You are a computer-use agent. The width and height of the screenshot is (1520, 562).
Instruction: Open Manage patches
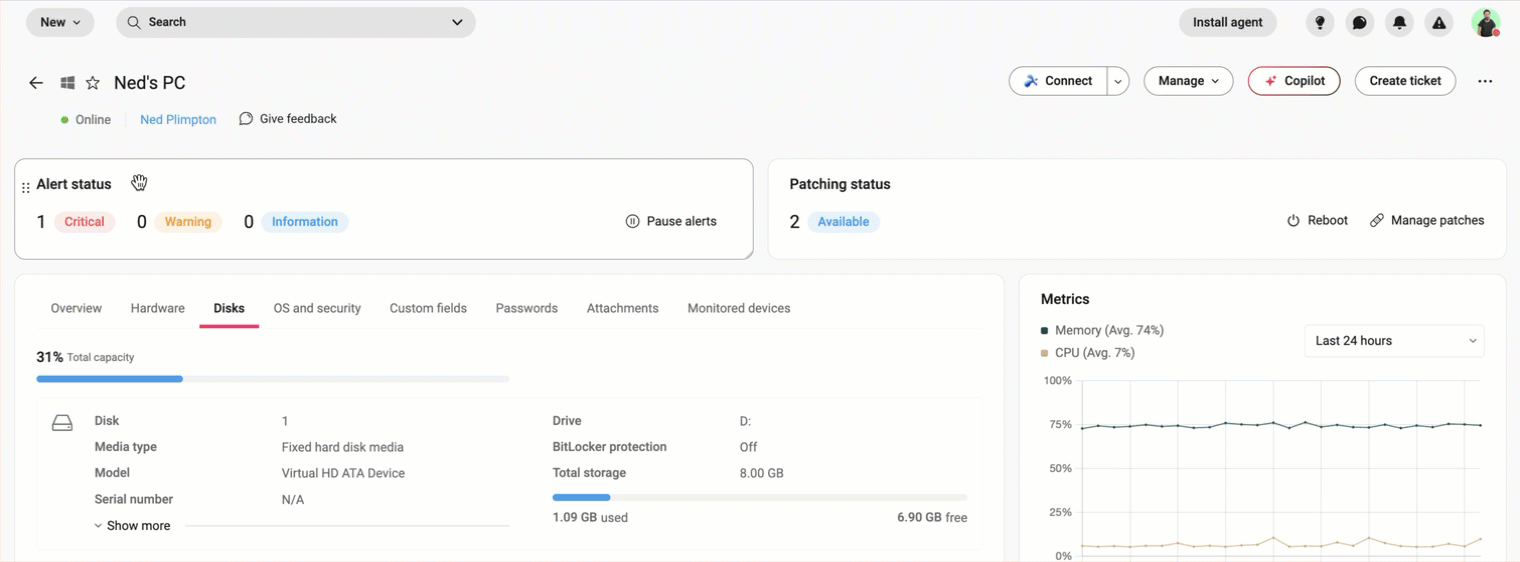coord(1427,220)
